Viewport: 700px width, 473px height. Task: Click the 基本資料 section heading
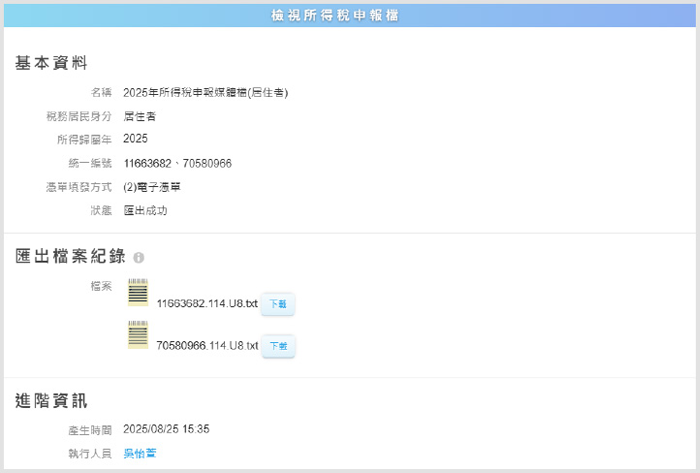(x=52, y=63)
